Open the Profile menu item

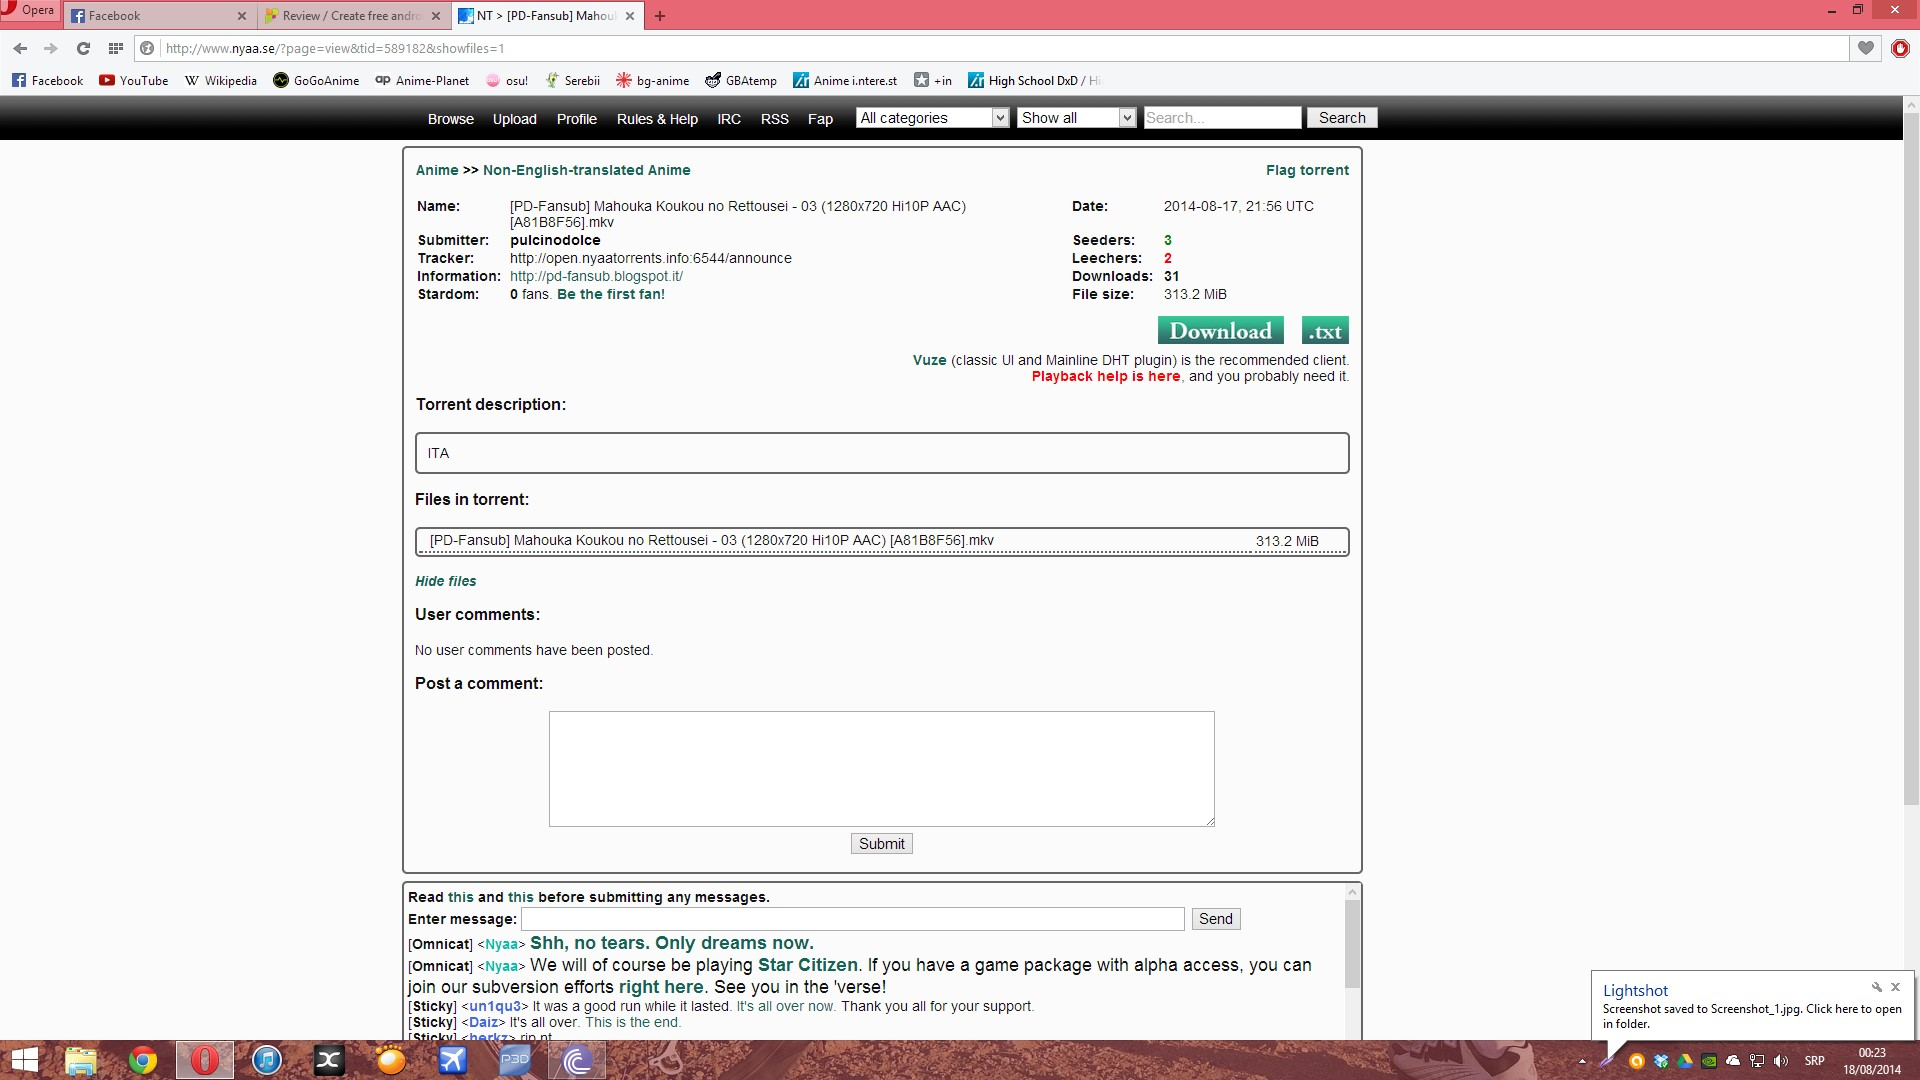point(576,119)
